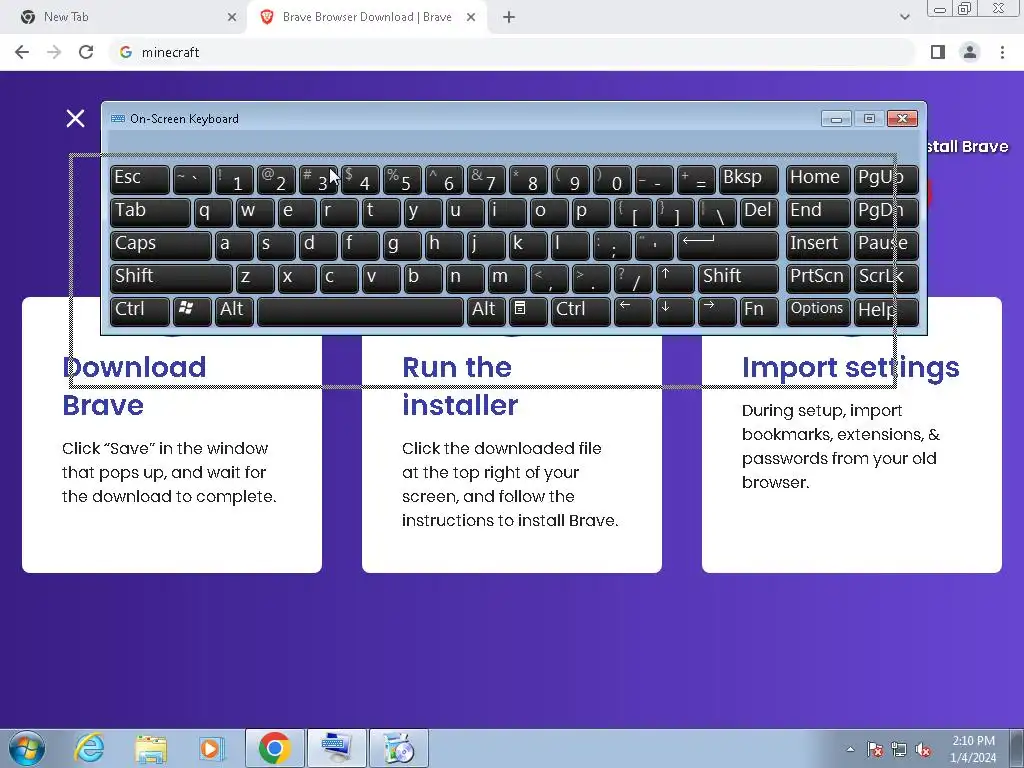Click the browser forward arrow
This screenshot has width=1024, height=768.
[x=54, y=52]
